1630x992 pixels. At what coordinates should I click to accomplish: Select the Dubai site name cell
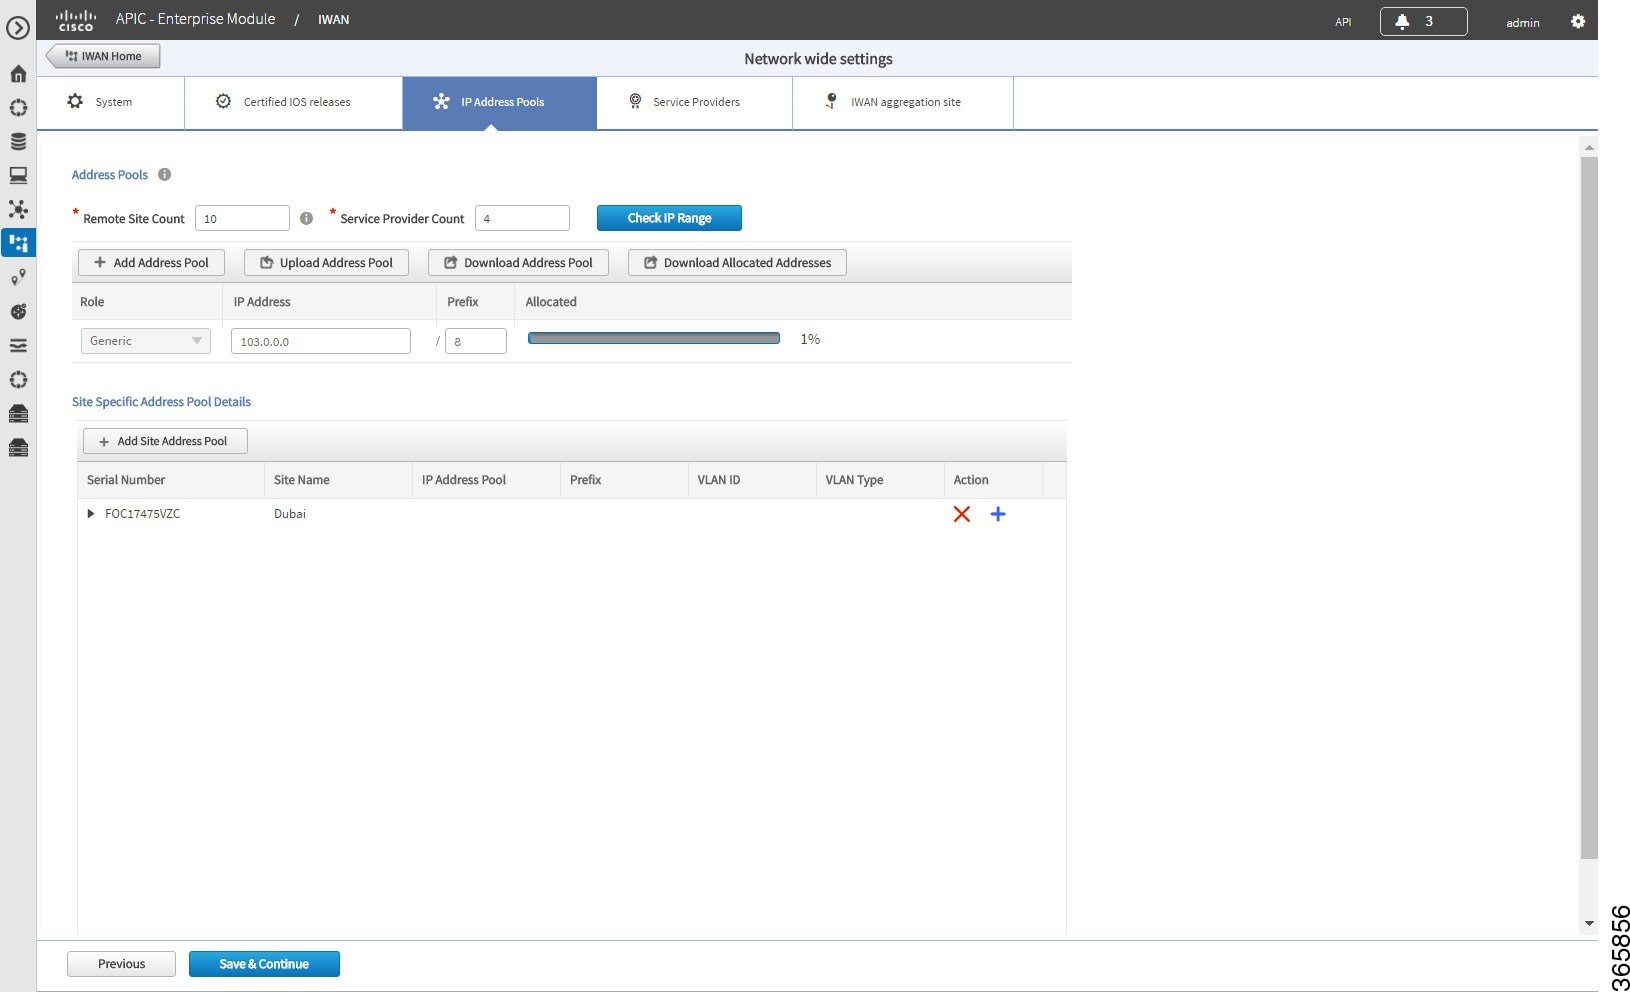(290, 514)
